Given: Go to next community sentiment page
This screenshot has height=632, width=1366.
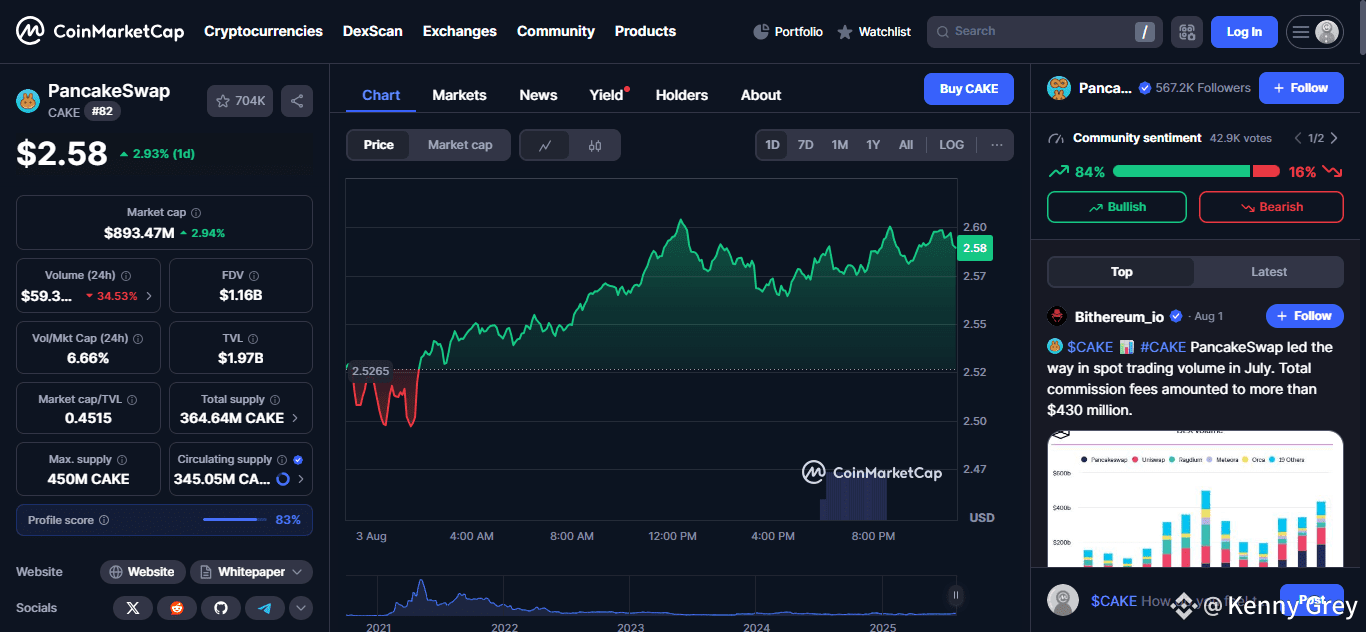Looking at the screenshot, I should click(x=1336, y=138).
